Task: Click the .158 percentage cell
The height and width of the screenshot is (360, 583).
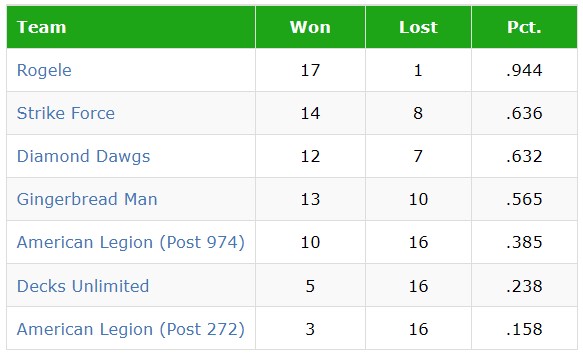Action: [x=524, y=329]
